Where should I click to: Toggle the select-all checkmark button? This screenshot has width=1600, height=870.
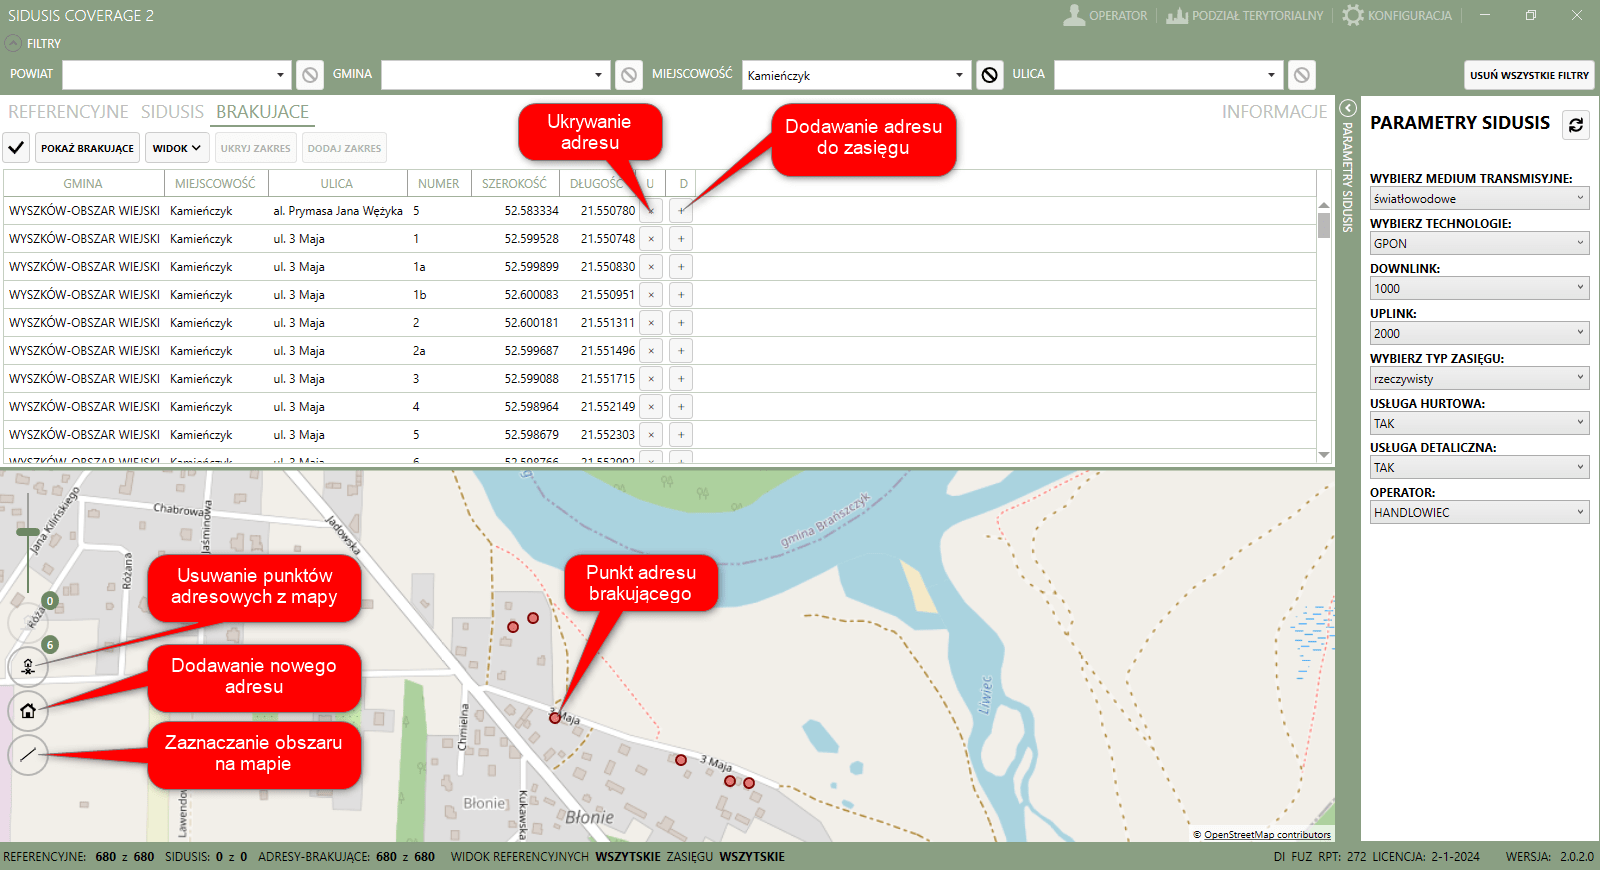[16, 148]
